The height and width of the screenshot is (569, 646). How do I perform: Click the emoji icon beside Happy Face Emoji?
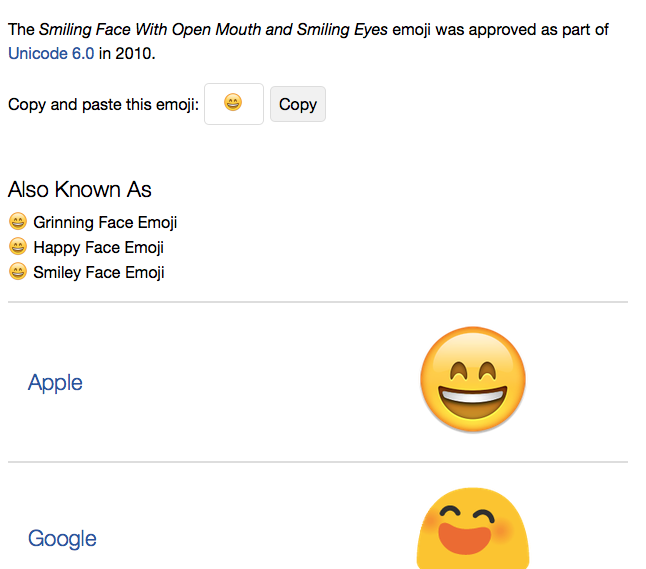point(18,246)
